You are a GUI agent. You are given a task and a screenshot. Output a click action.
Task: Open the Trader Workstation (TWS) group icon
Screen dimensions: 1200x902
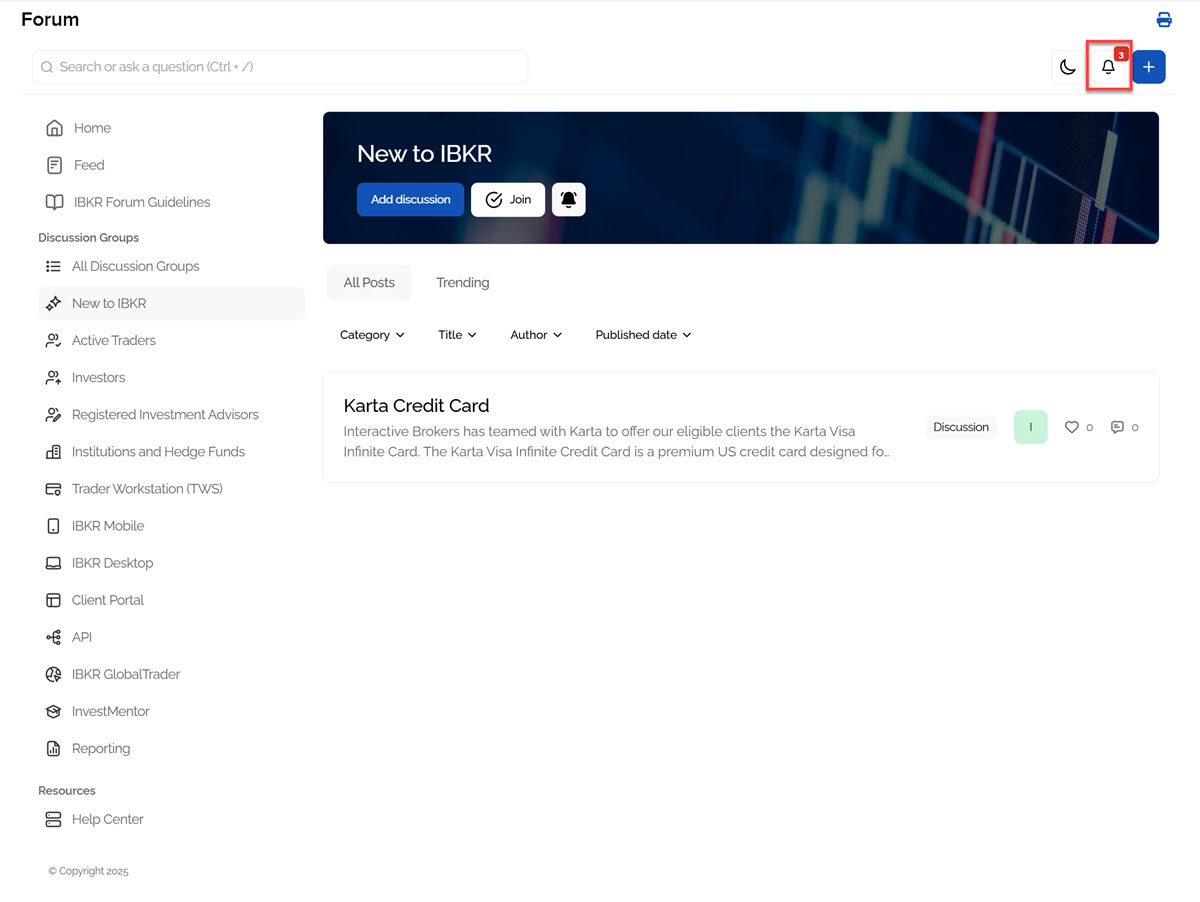(x=53, y=488)
